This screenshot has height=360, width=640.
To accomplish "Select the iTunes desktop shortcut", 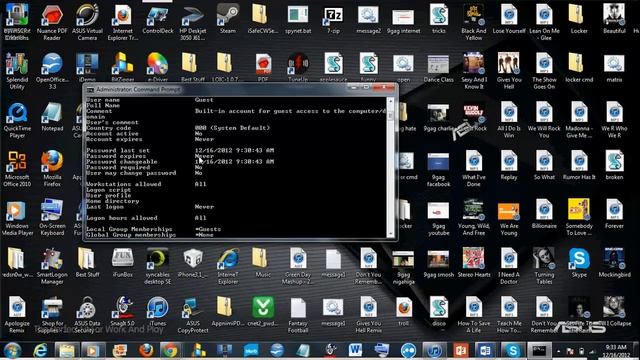I will click(158, 311).
